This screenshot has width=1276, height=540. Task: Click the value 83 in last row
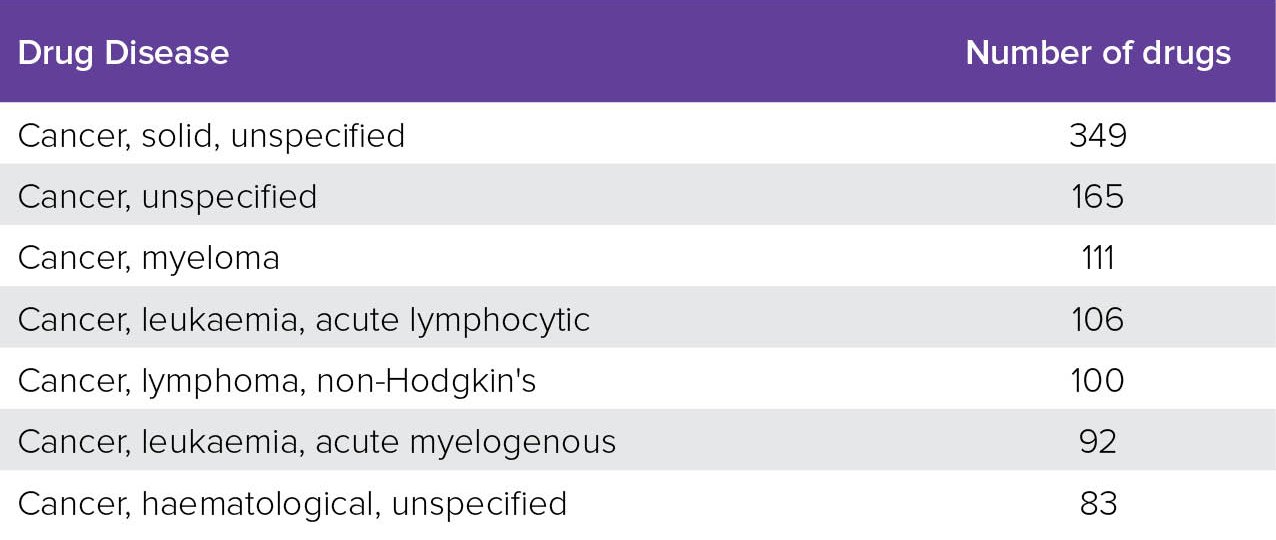point(1097,503)
